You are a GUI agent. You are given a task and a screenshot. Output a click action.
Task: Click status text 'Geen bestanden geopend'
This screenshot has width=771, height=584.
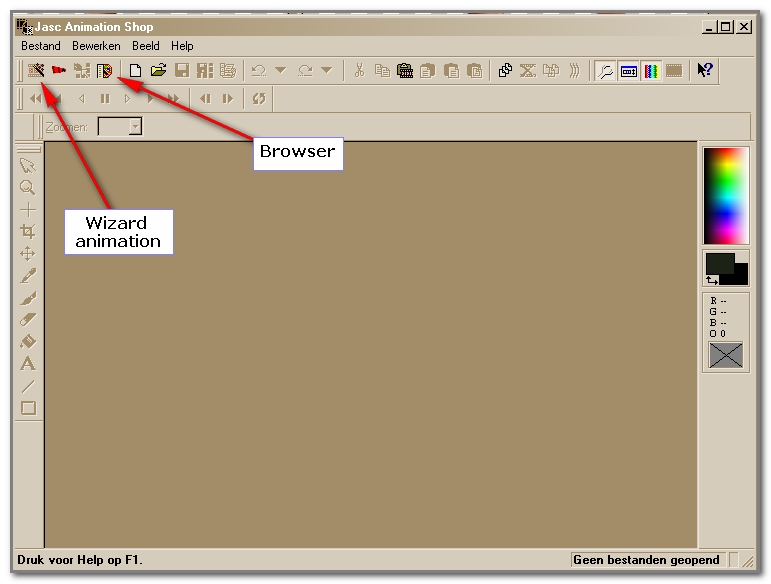646,560
